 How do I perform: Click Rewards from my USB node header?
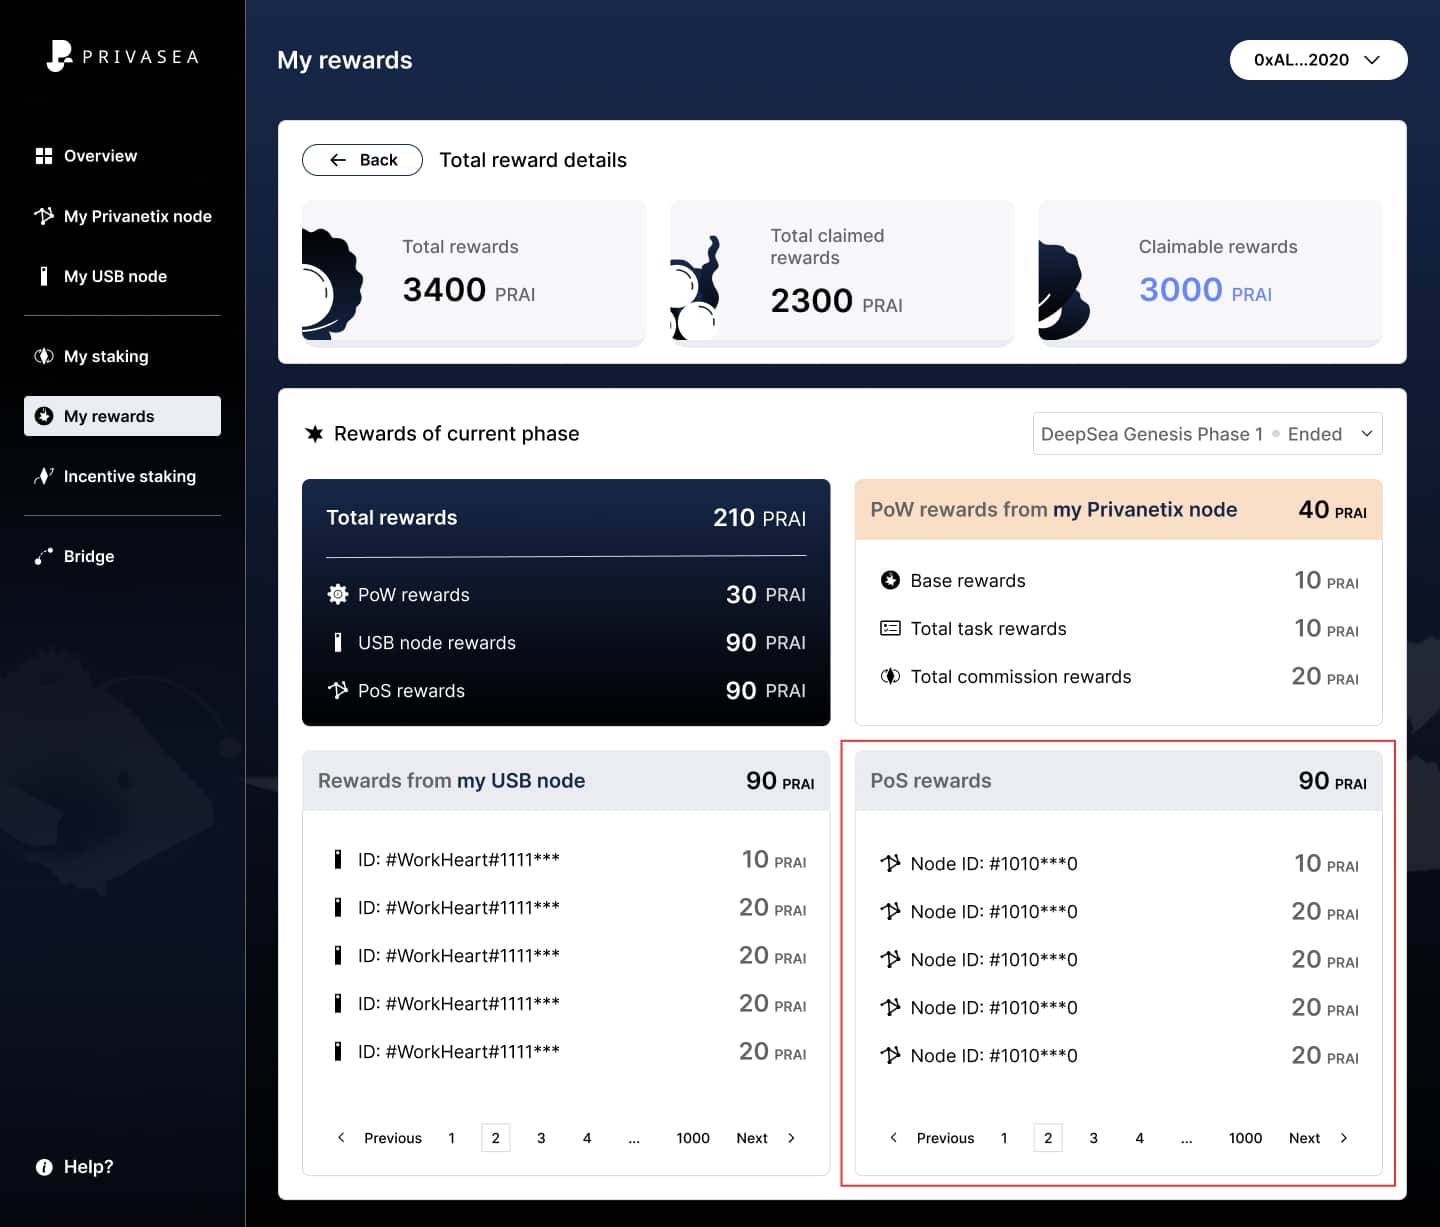click(566, 781)
